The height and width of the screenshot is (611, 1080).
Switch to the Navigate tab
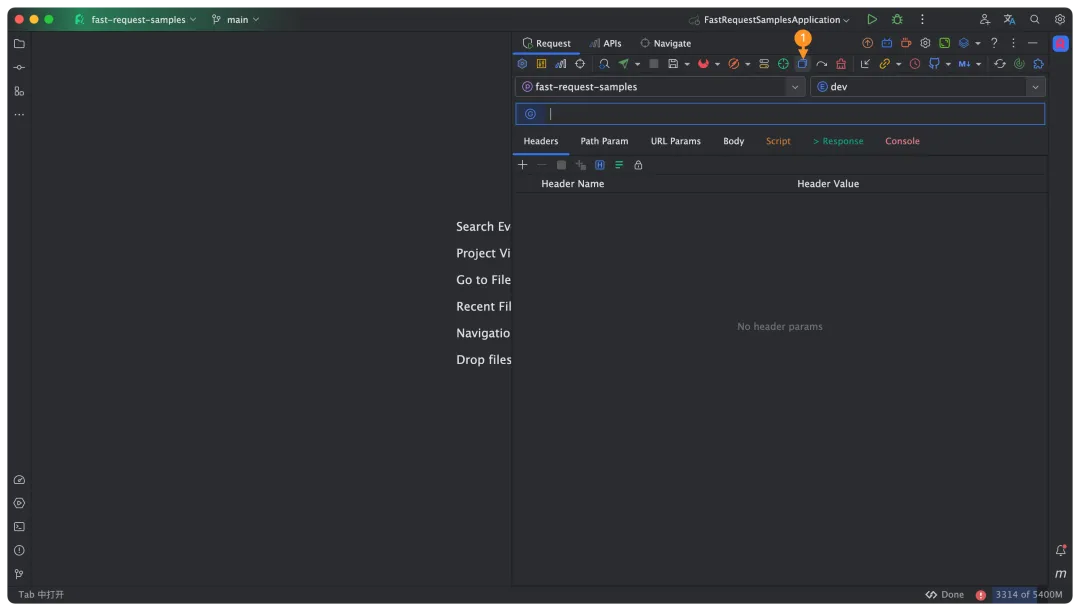click(x=665, y=43)
